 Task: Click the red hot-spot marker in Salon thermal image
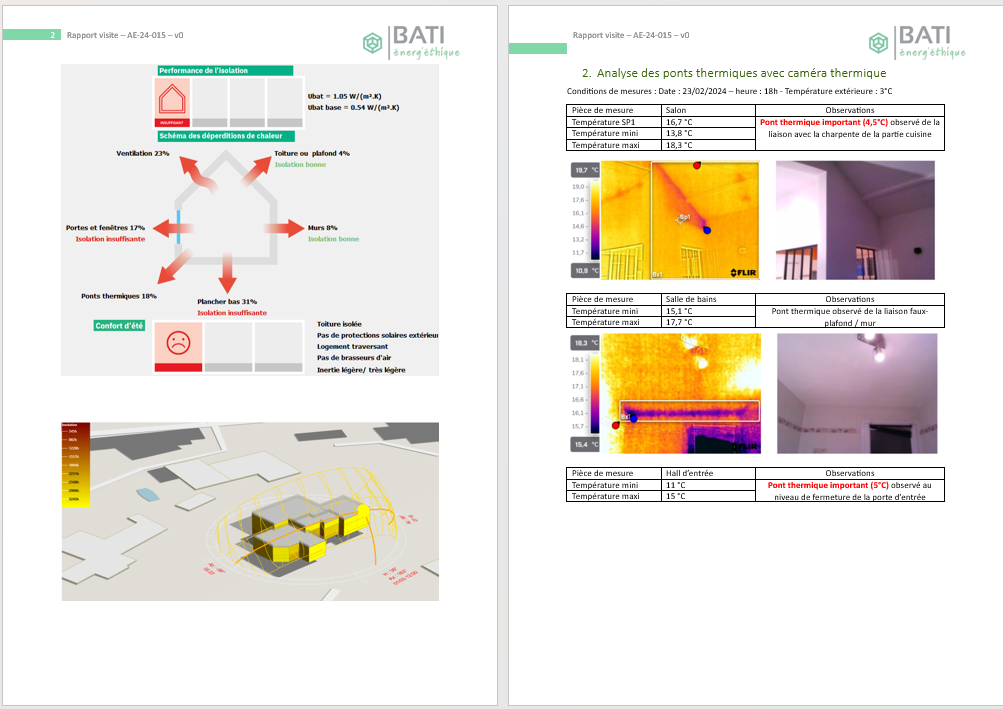(x=697, y=165)
